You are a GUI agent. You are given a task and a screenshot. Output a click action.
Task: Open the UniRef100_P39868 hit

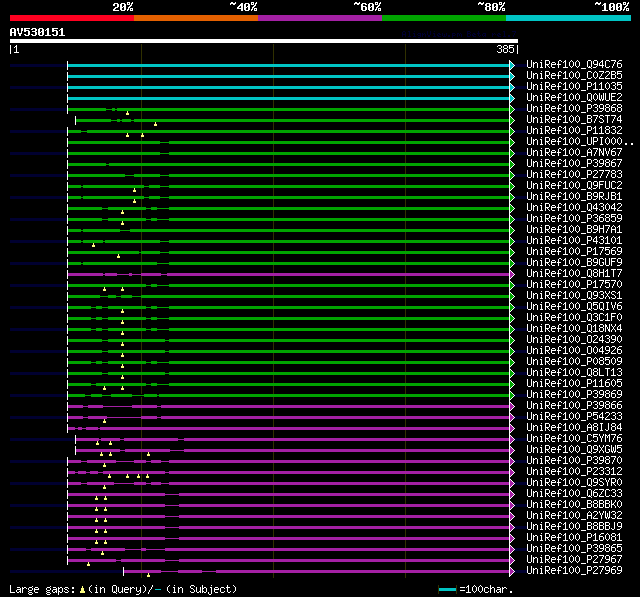click(x=573, y=109)
